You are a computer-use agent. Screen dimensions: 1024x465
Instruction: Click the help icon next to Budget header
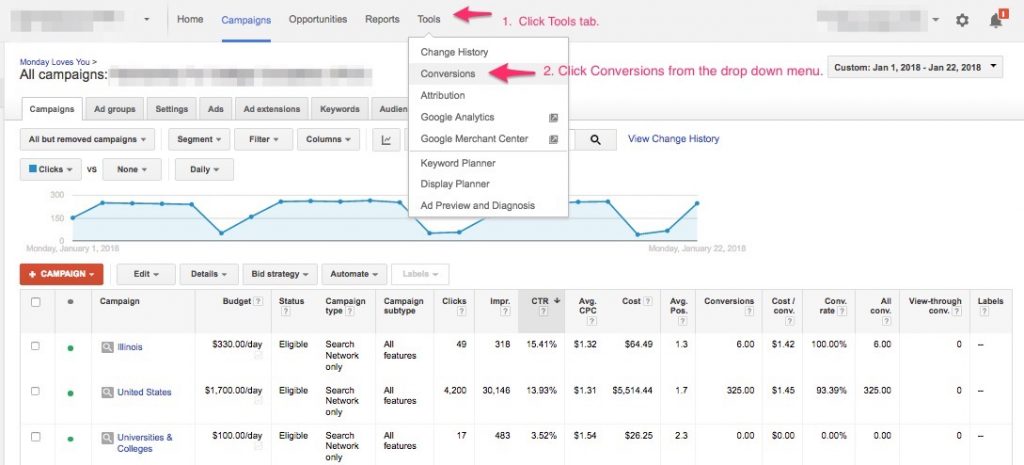pos(259,302)
